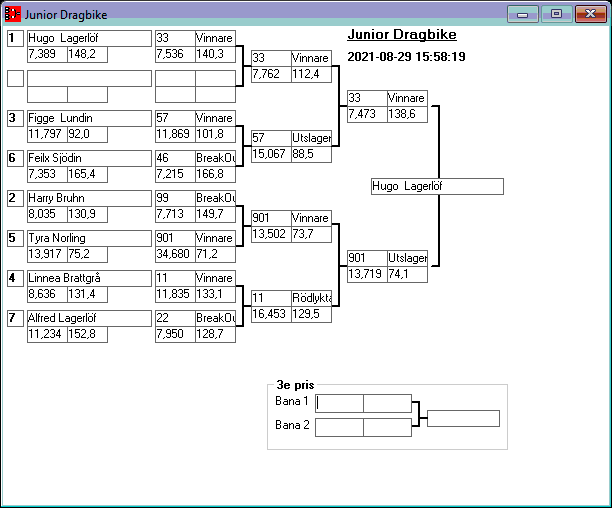Click the Junior Dragbike underlined heading
The image size is (612, 508).
click(402, 34)
